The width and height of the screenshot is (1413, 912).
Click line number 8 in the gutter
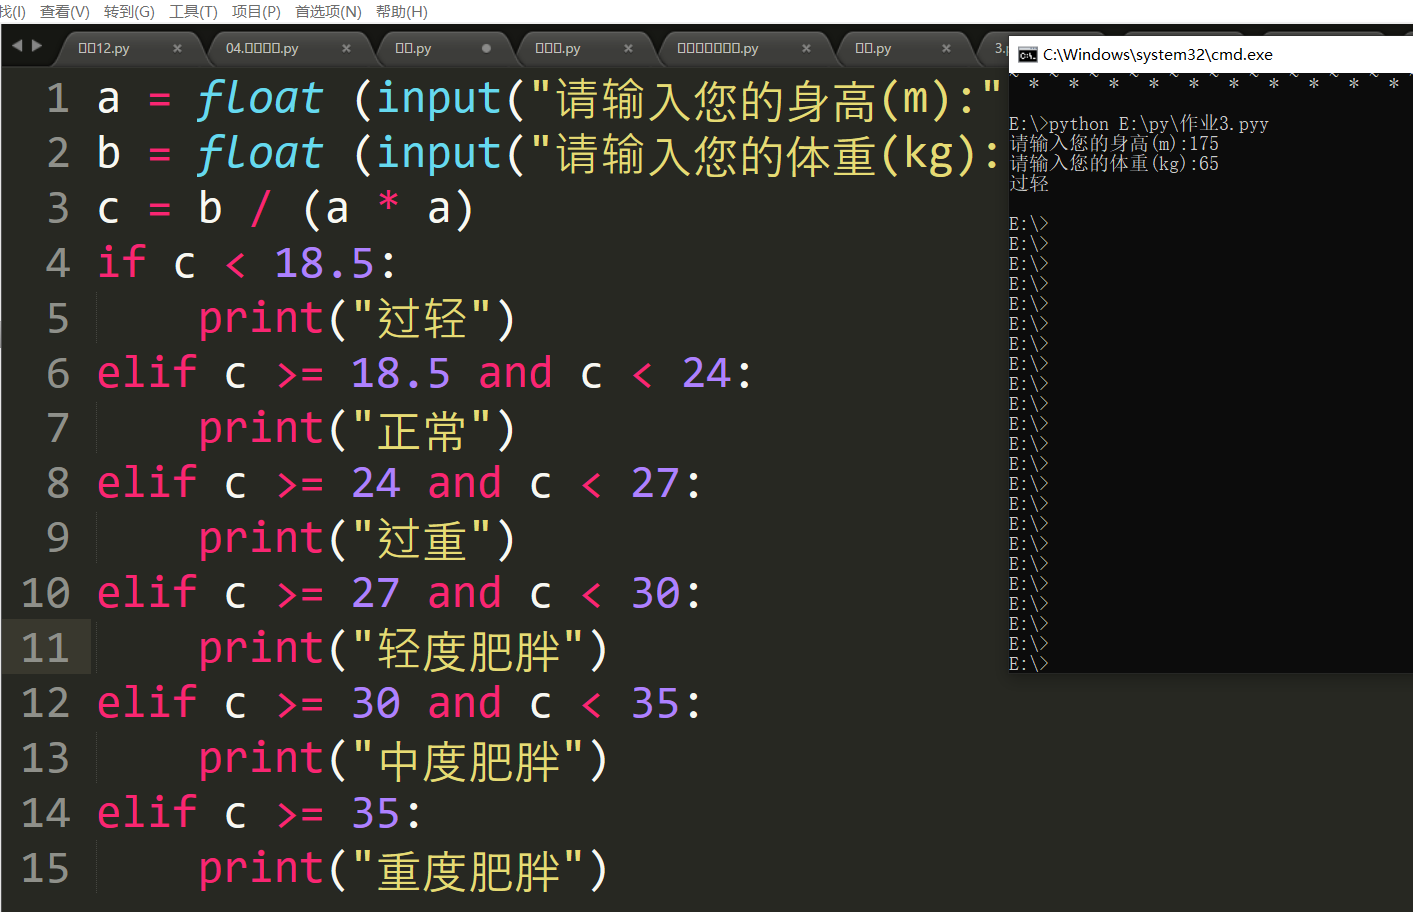58,484
